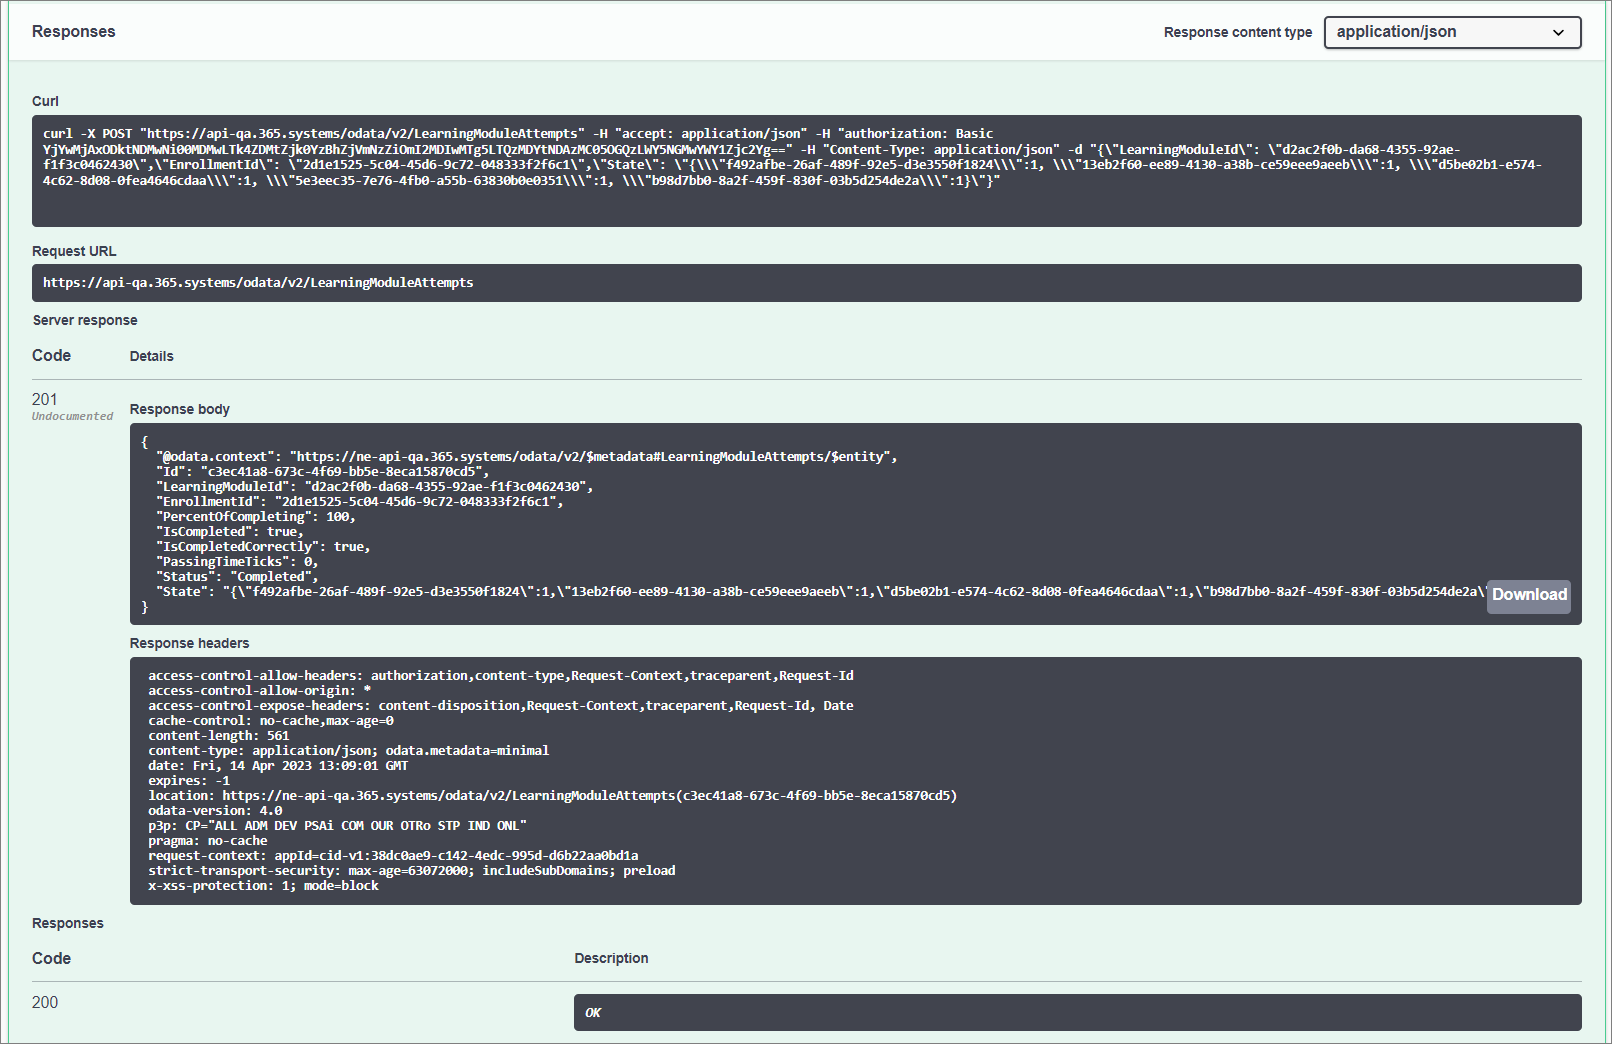Click the 200 response code
The image size is (1612, 1044).
(x=45, y=1002)
